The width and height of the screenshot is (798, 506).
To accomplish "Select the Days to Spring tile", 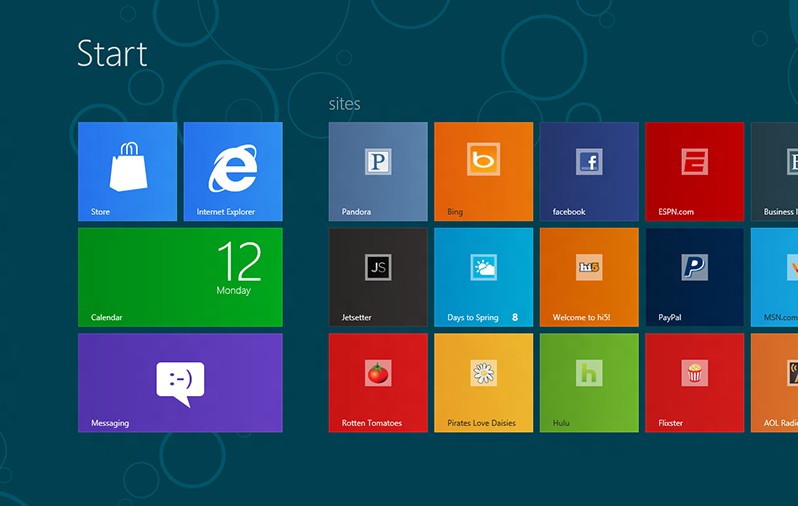I will point(483,277).
